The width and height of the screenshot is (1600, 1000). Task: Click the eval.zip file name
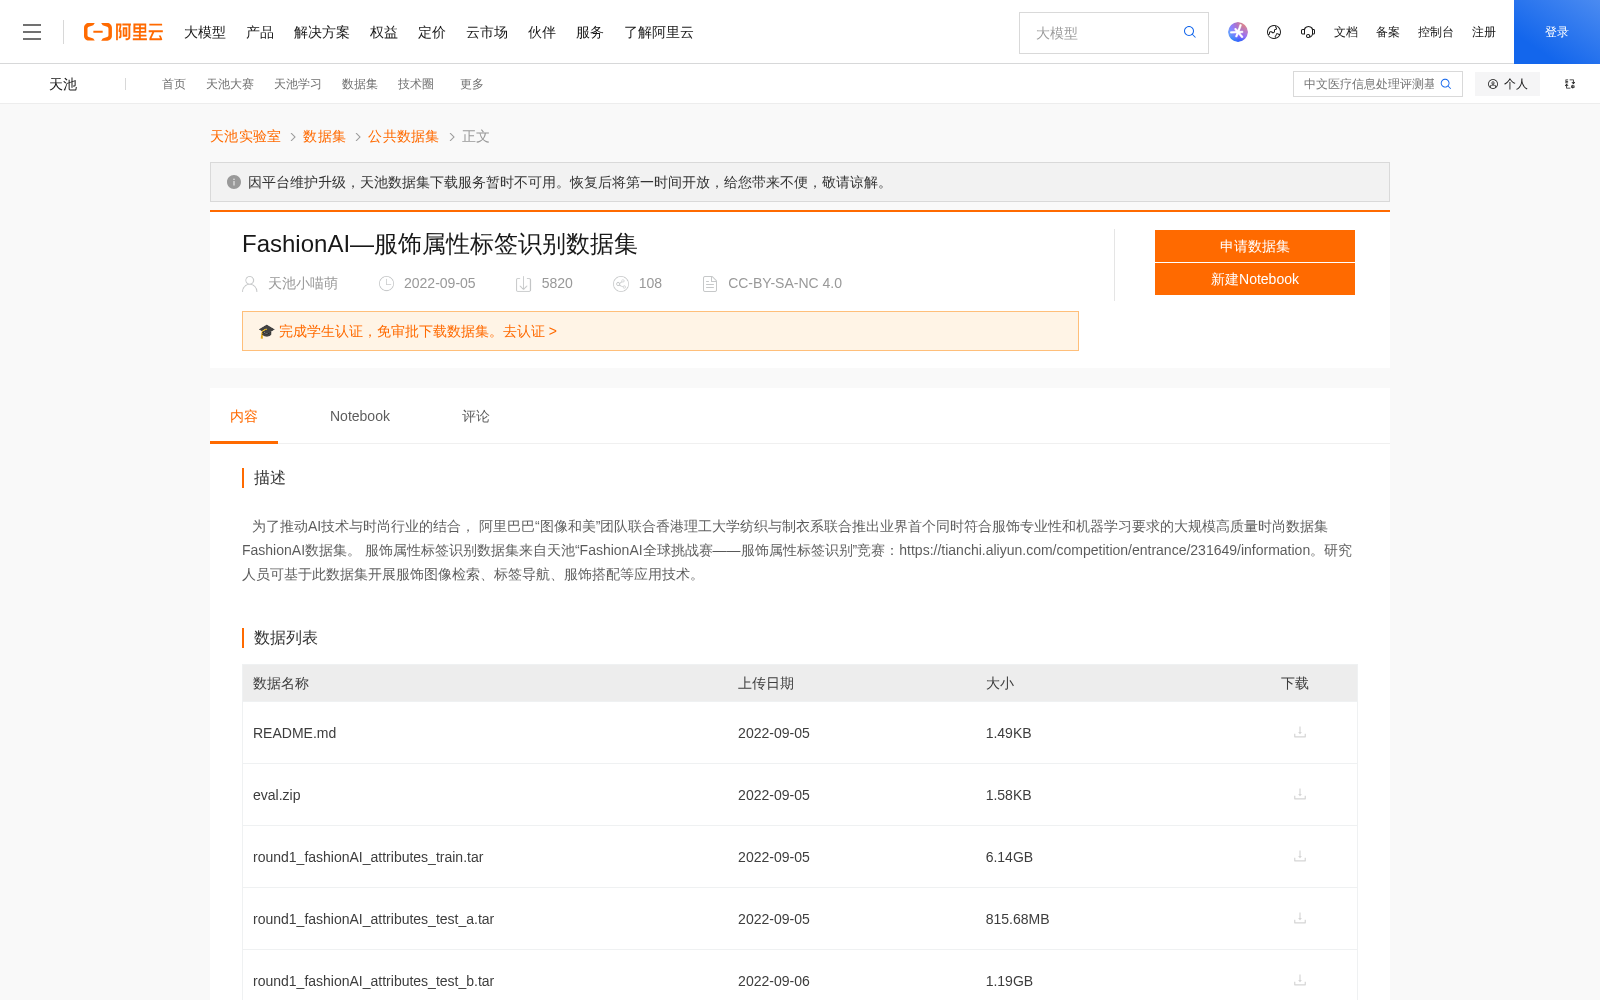pyautogui.click(x=277, y=795)
